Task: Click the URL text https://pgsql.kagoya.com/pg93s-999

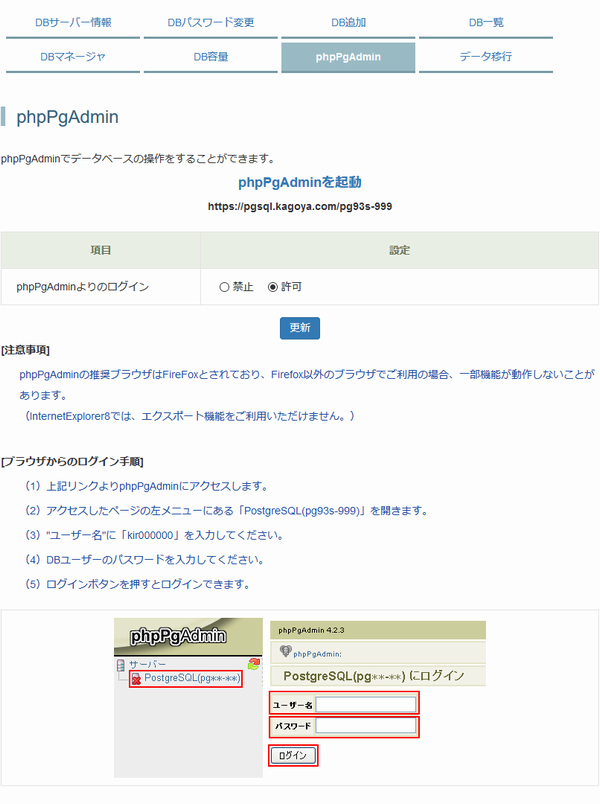Action: pos(300,207)
